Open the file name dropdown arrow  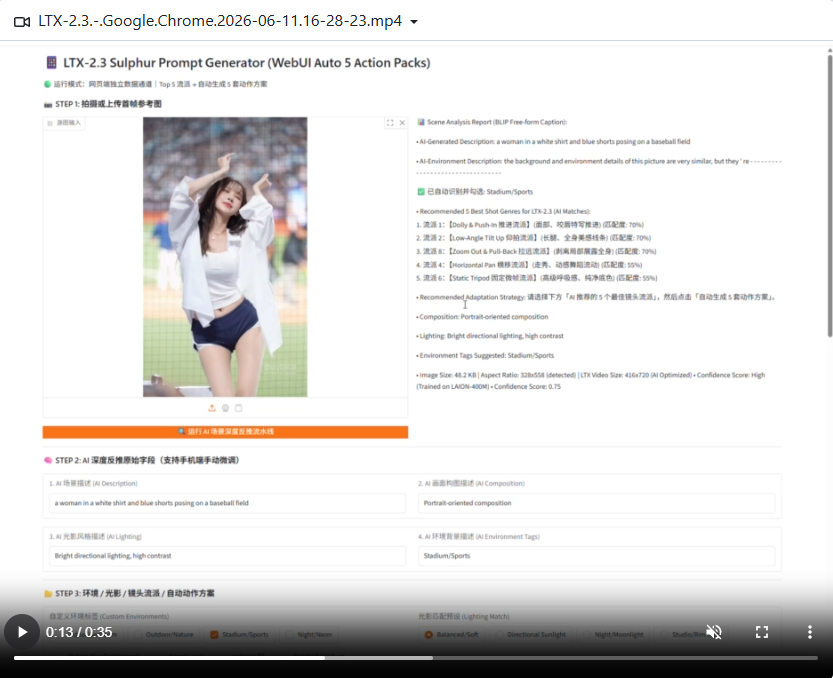(414, 22)
